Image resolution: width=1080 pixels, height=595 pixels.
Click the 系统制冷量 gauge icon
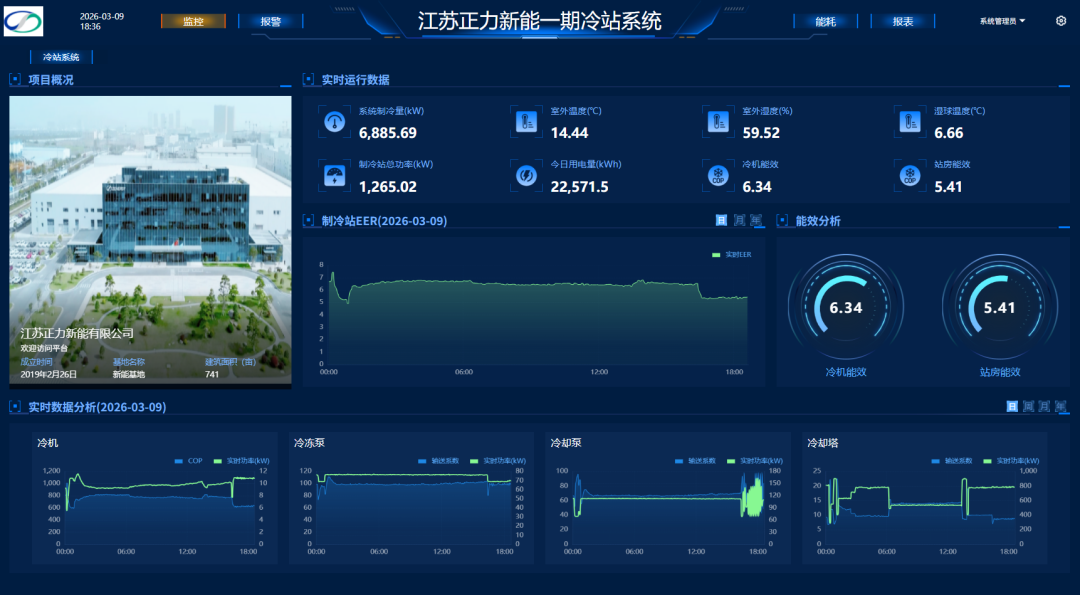[x=334, y=122]
